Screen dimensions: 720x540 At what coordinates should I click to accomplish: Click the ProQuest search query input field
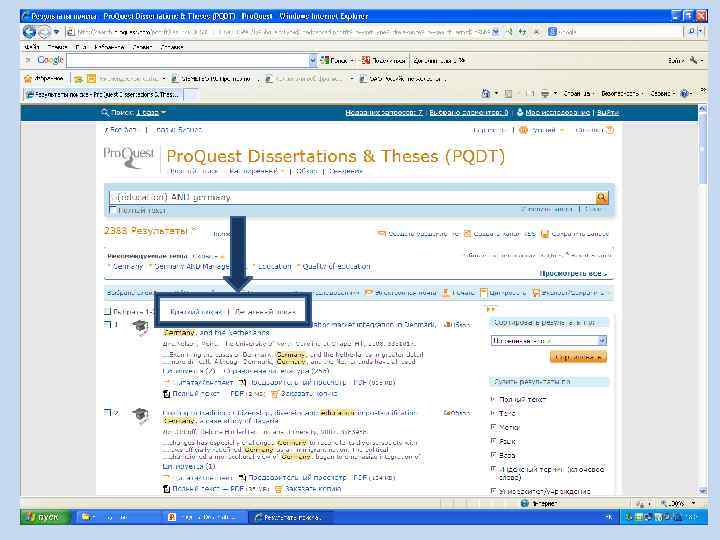pyautogui.click(x=352, y=197)
